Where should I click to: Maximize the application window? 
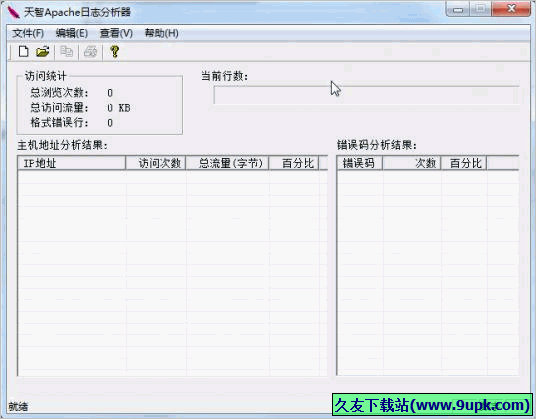(480, 9)
